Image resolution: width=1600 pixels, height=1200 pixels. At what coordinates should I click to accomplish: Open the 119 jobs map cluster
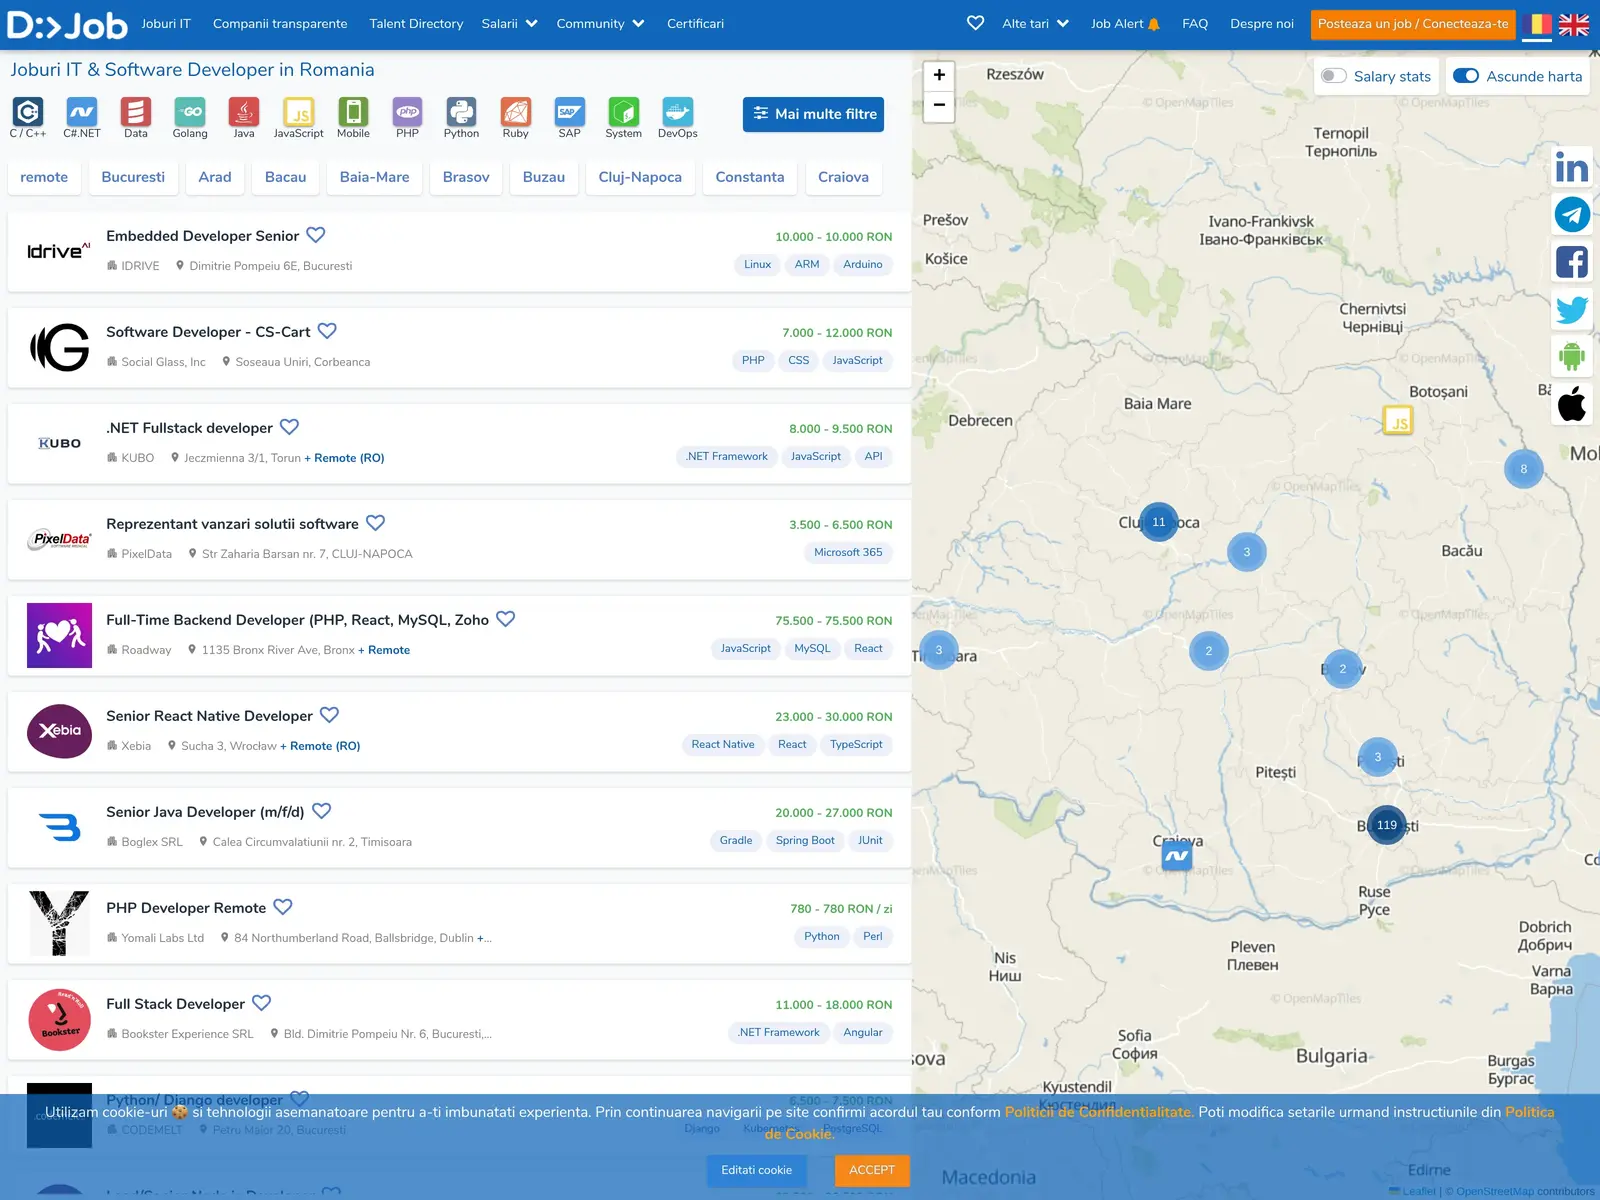pyautogui.click(x=1386, y=825)
